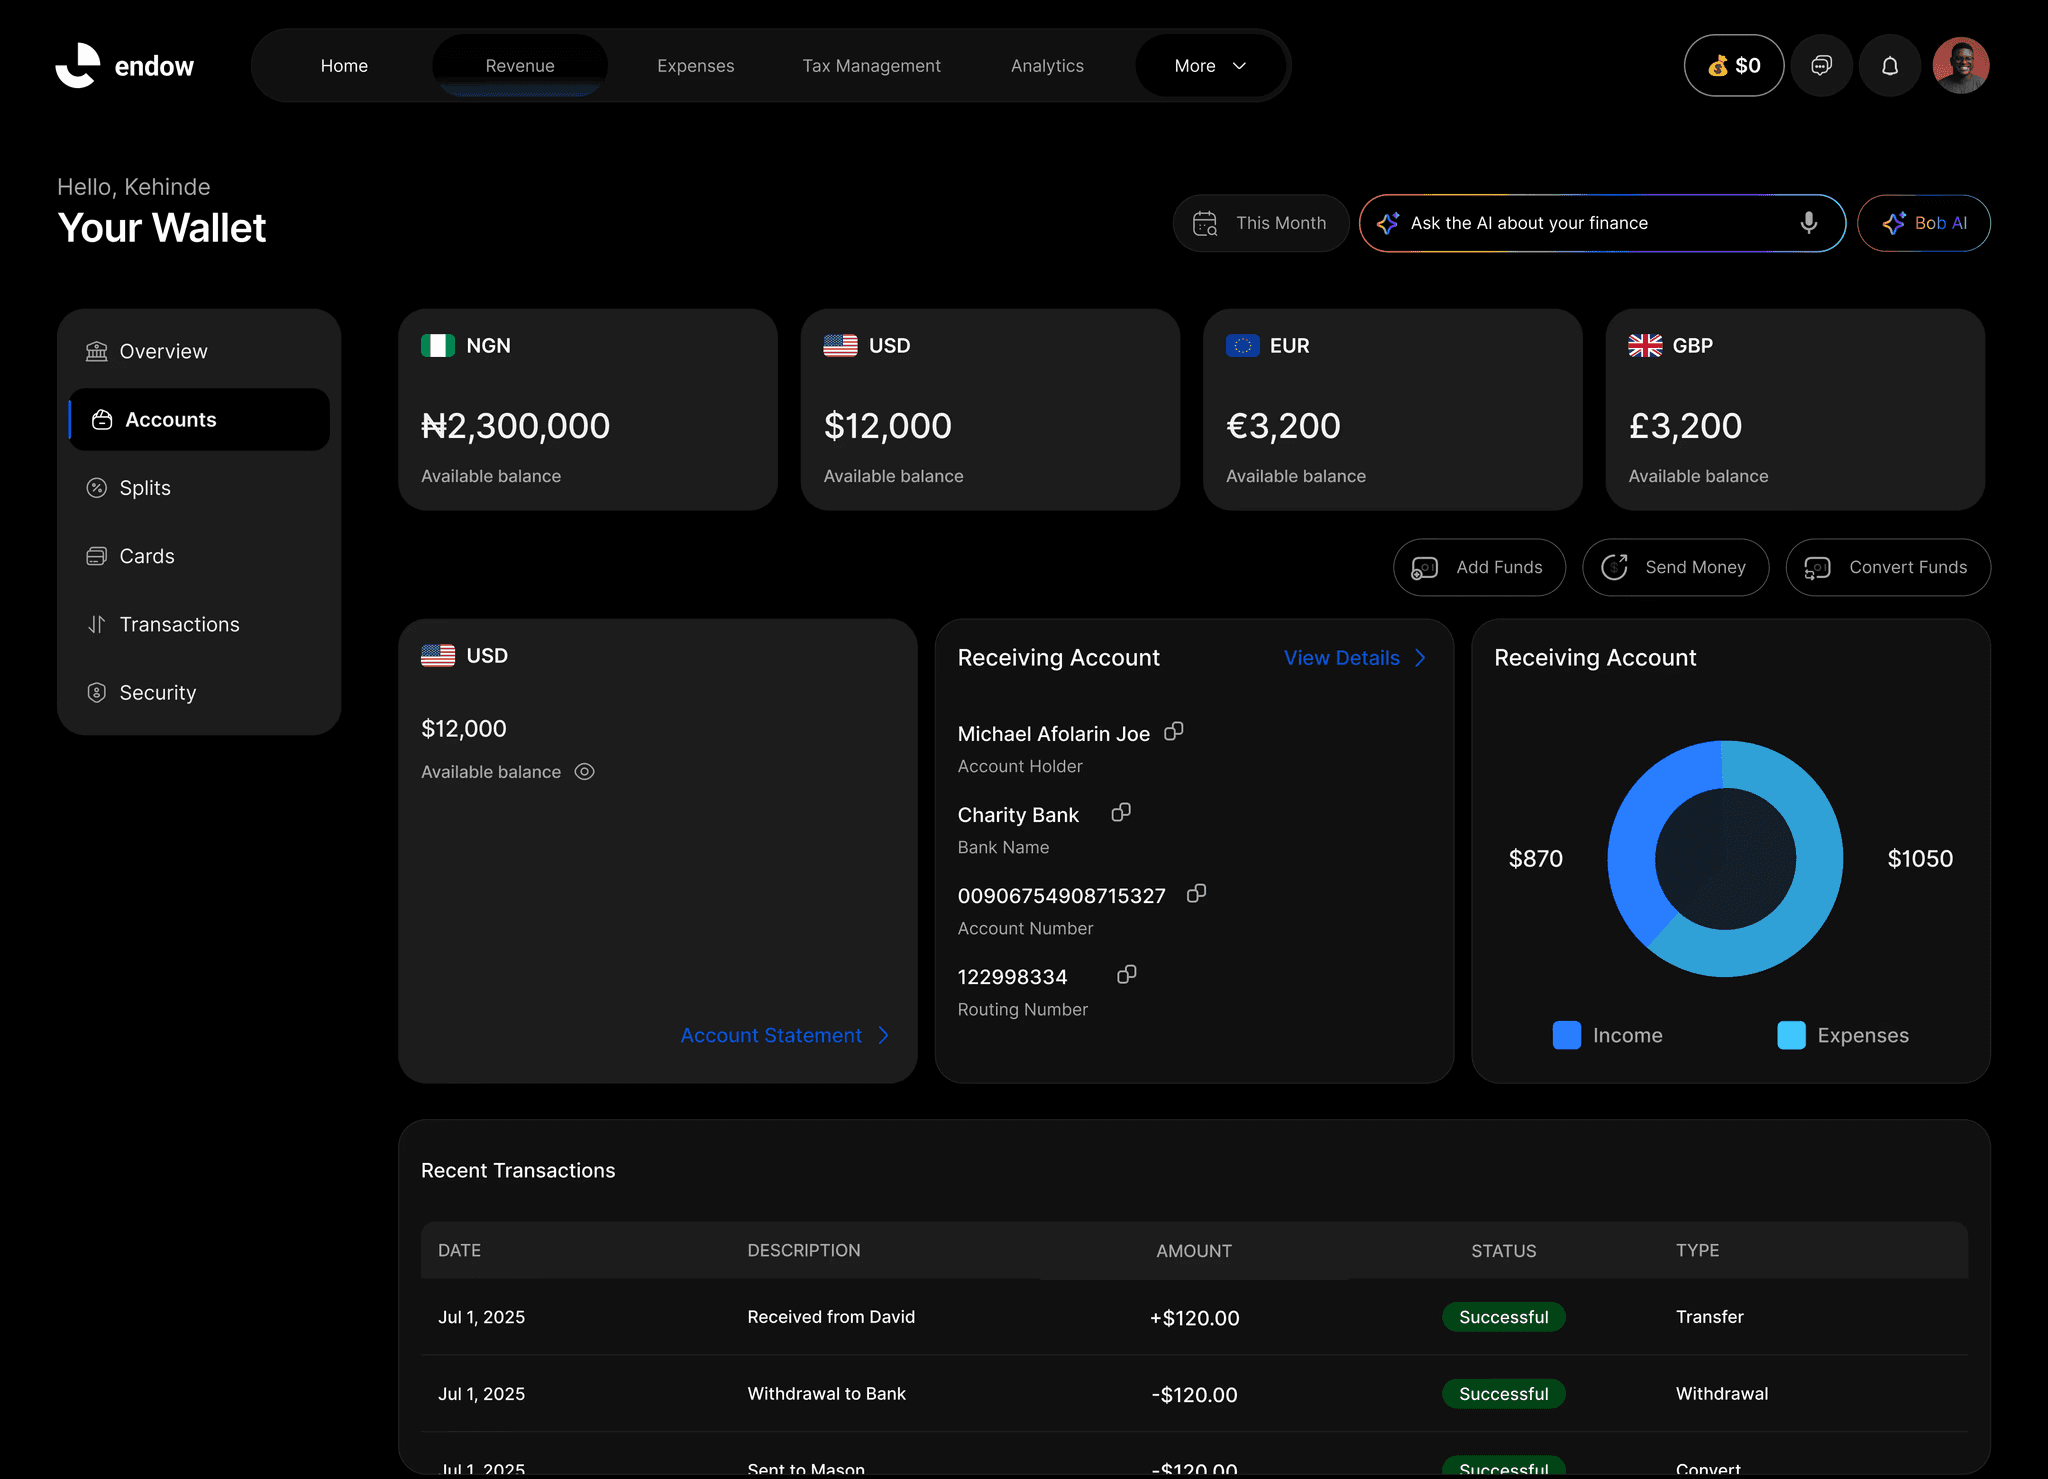Switch to the Expenses tab

pyautogui.click(x=695, y=66)
